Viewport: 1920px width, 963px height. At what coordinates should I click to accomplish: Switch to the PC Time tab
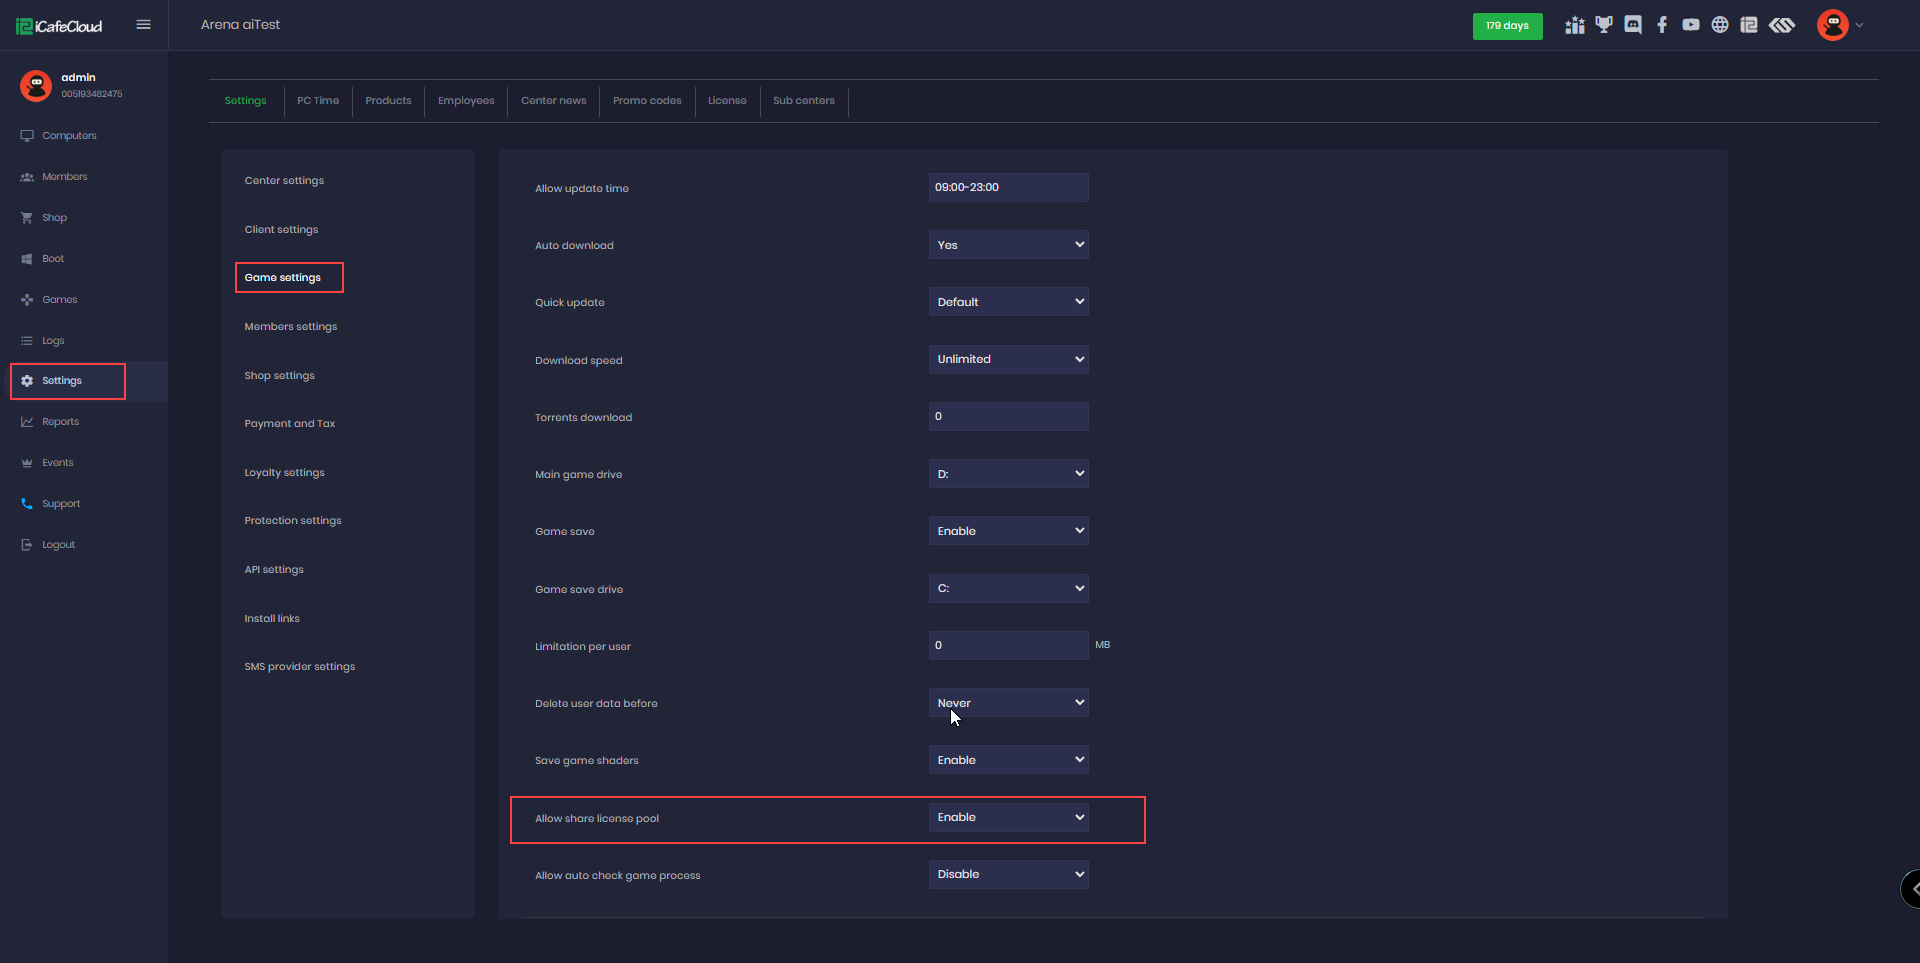click(318, 101)
